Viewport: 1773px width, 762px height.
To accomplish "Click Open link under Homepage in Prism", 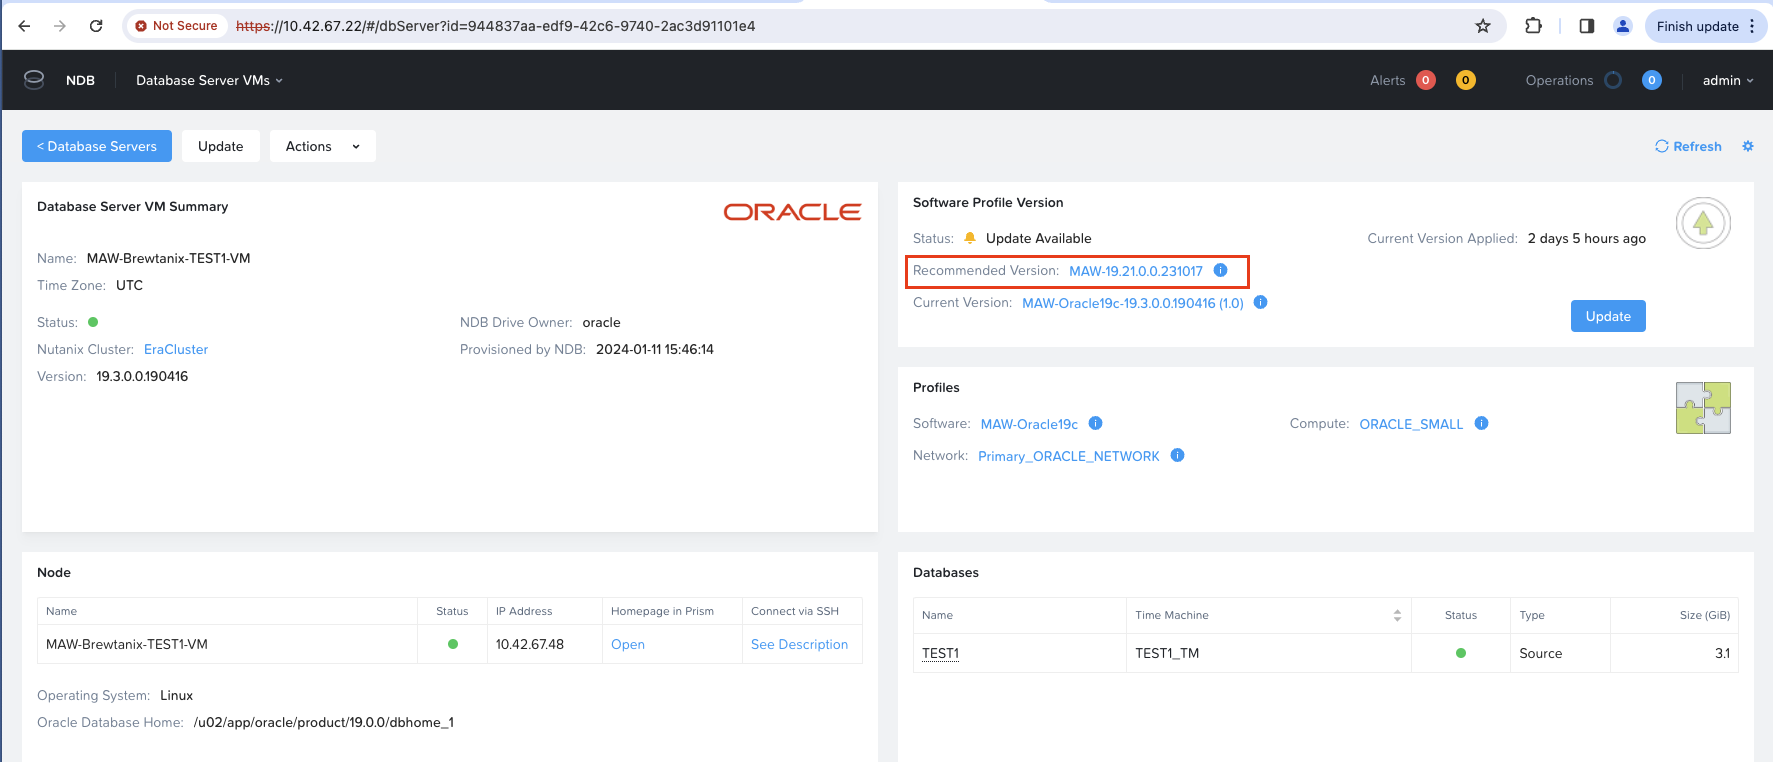I will tap(627, 644).
